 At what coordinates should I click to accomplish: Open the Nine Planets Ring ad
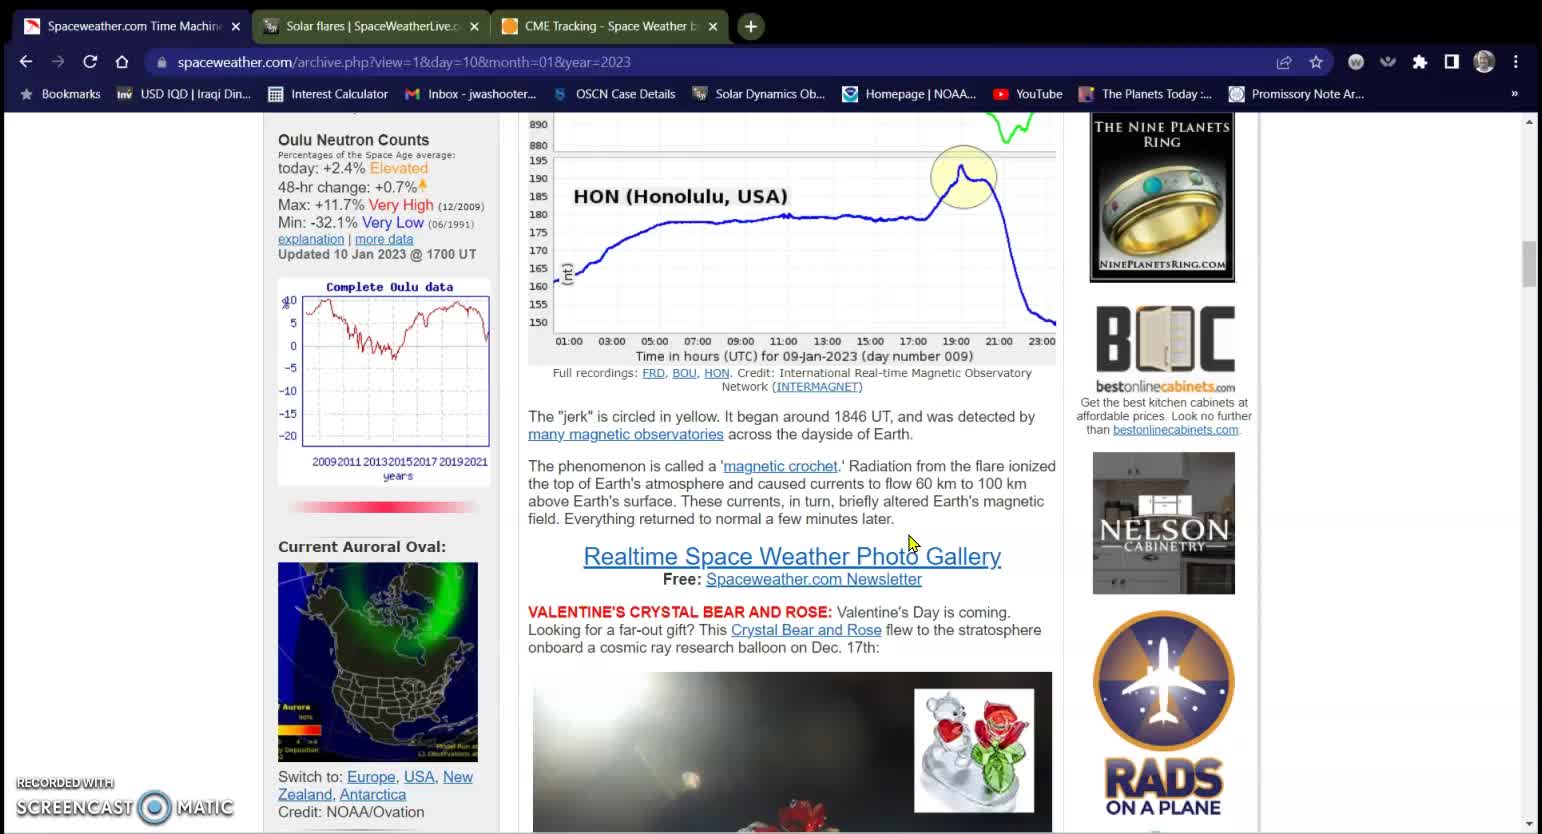[x=1162, y=198]
